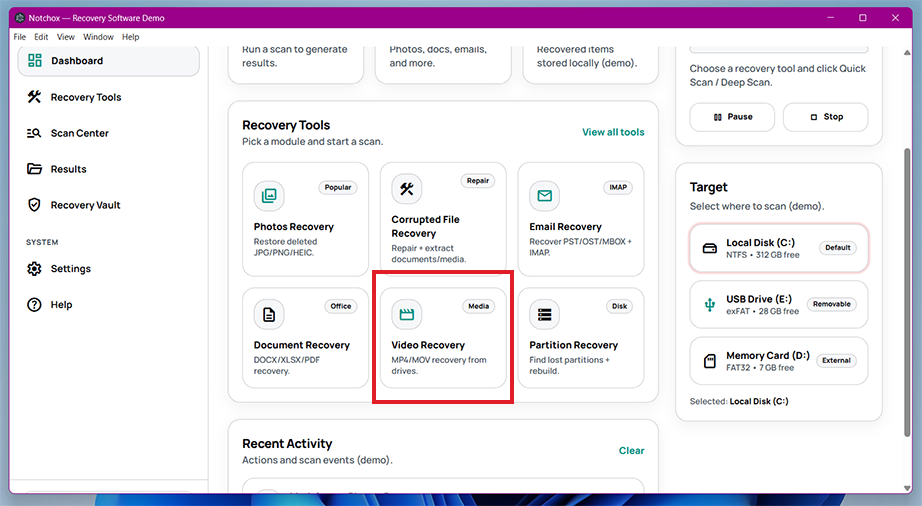The width and height of the screenshot is (922, 506).
Task: Click the Memory Card SD icon
Action: coord(710,361)
